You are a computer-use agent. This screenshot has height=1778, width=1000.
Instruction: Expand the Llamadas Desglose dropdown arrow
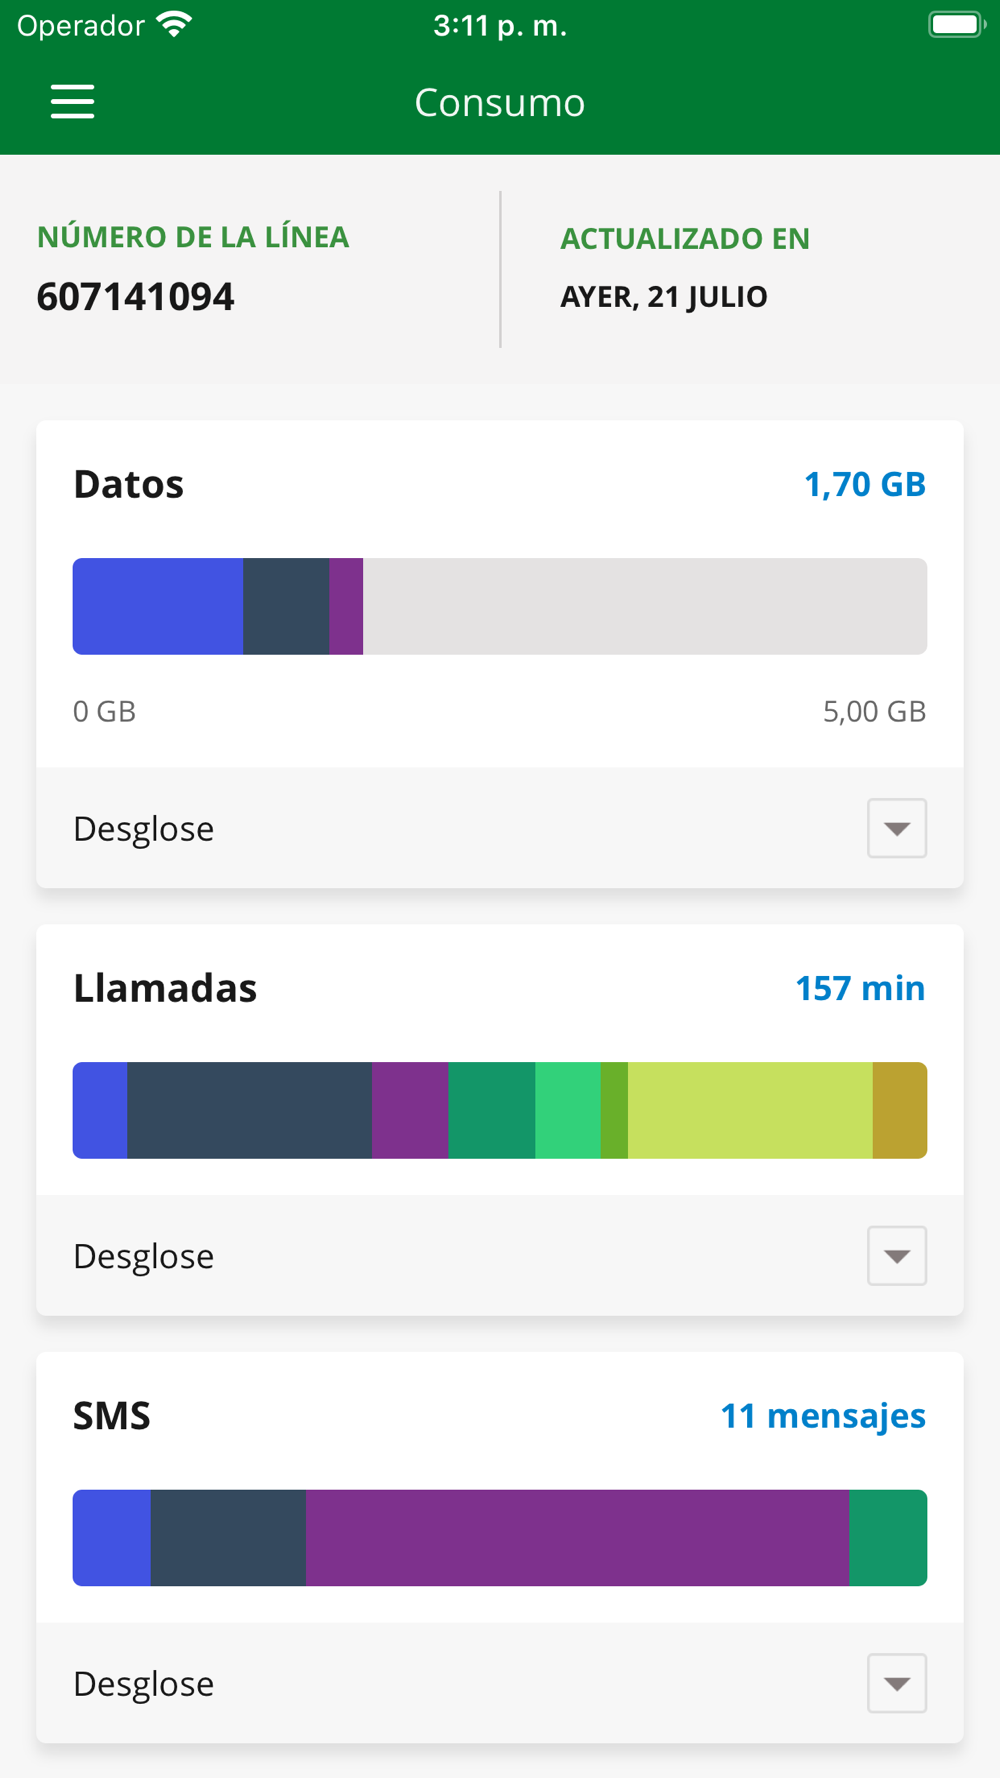897,1256
